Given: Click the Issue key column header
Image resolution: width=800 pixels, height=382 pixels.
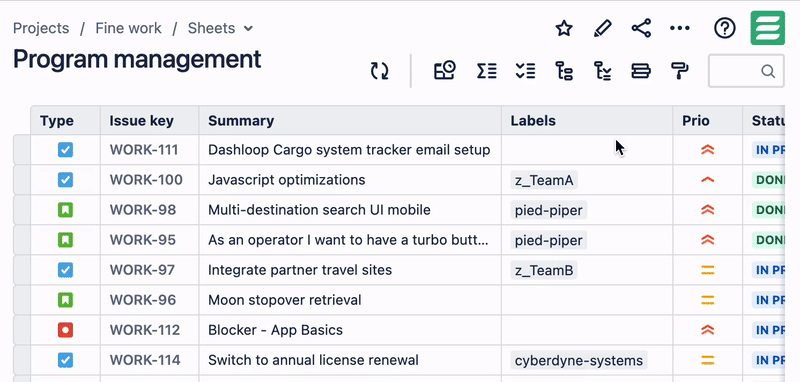Looking at the screenshot, I should coord(149,120).
